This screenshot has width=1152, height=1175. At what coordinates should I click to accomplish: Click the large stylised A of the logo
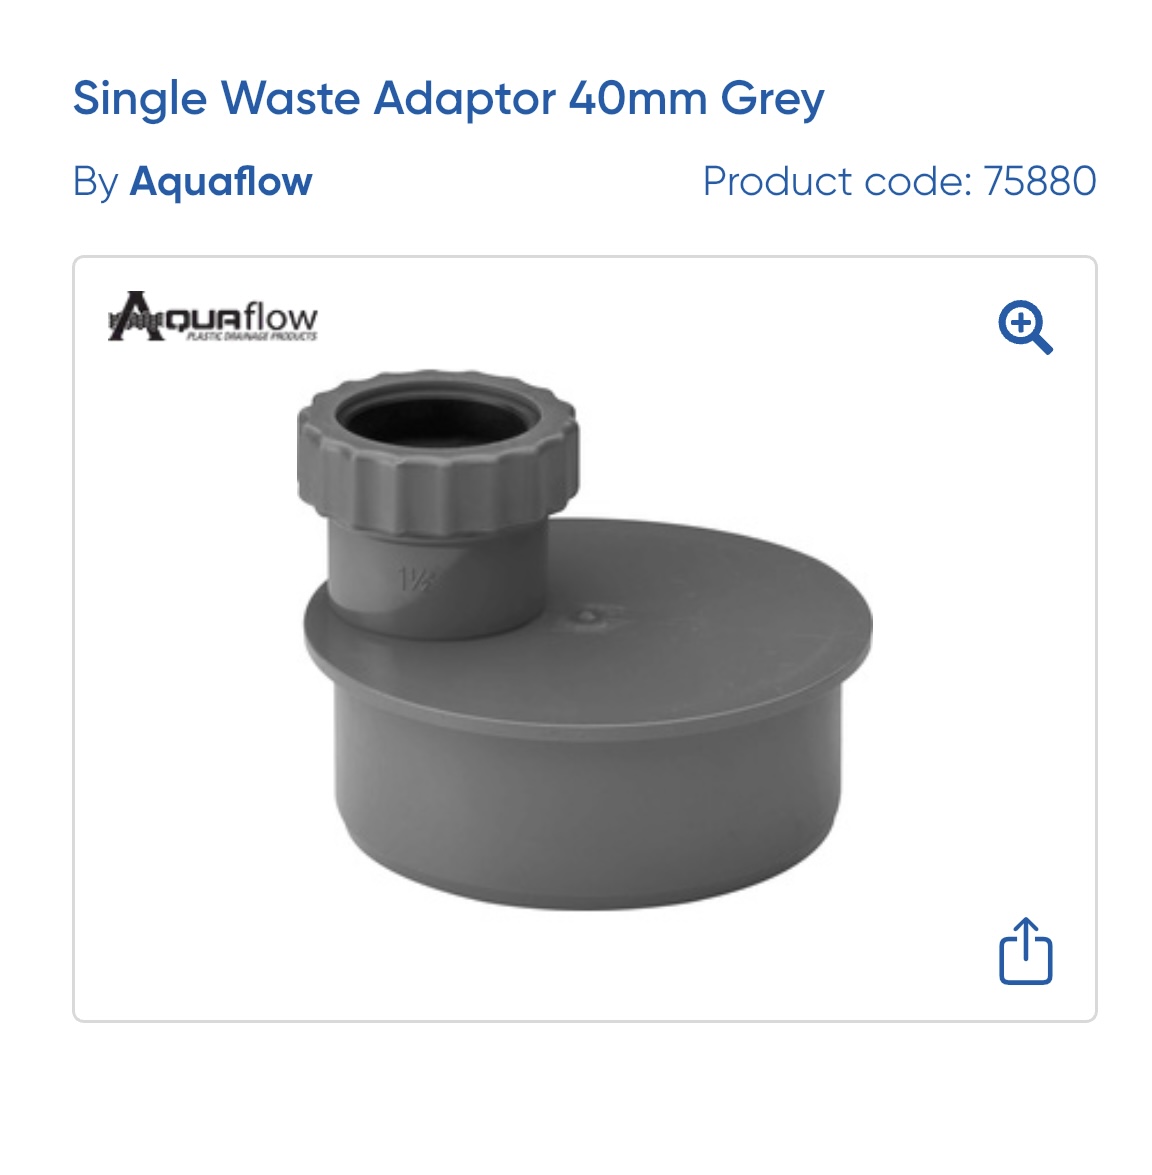[x=136, y=316]
